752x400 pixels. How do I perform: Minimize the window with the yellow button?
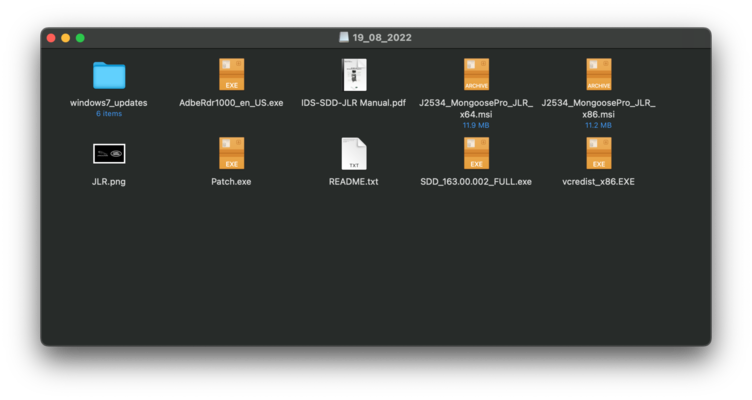66,38
